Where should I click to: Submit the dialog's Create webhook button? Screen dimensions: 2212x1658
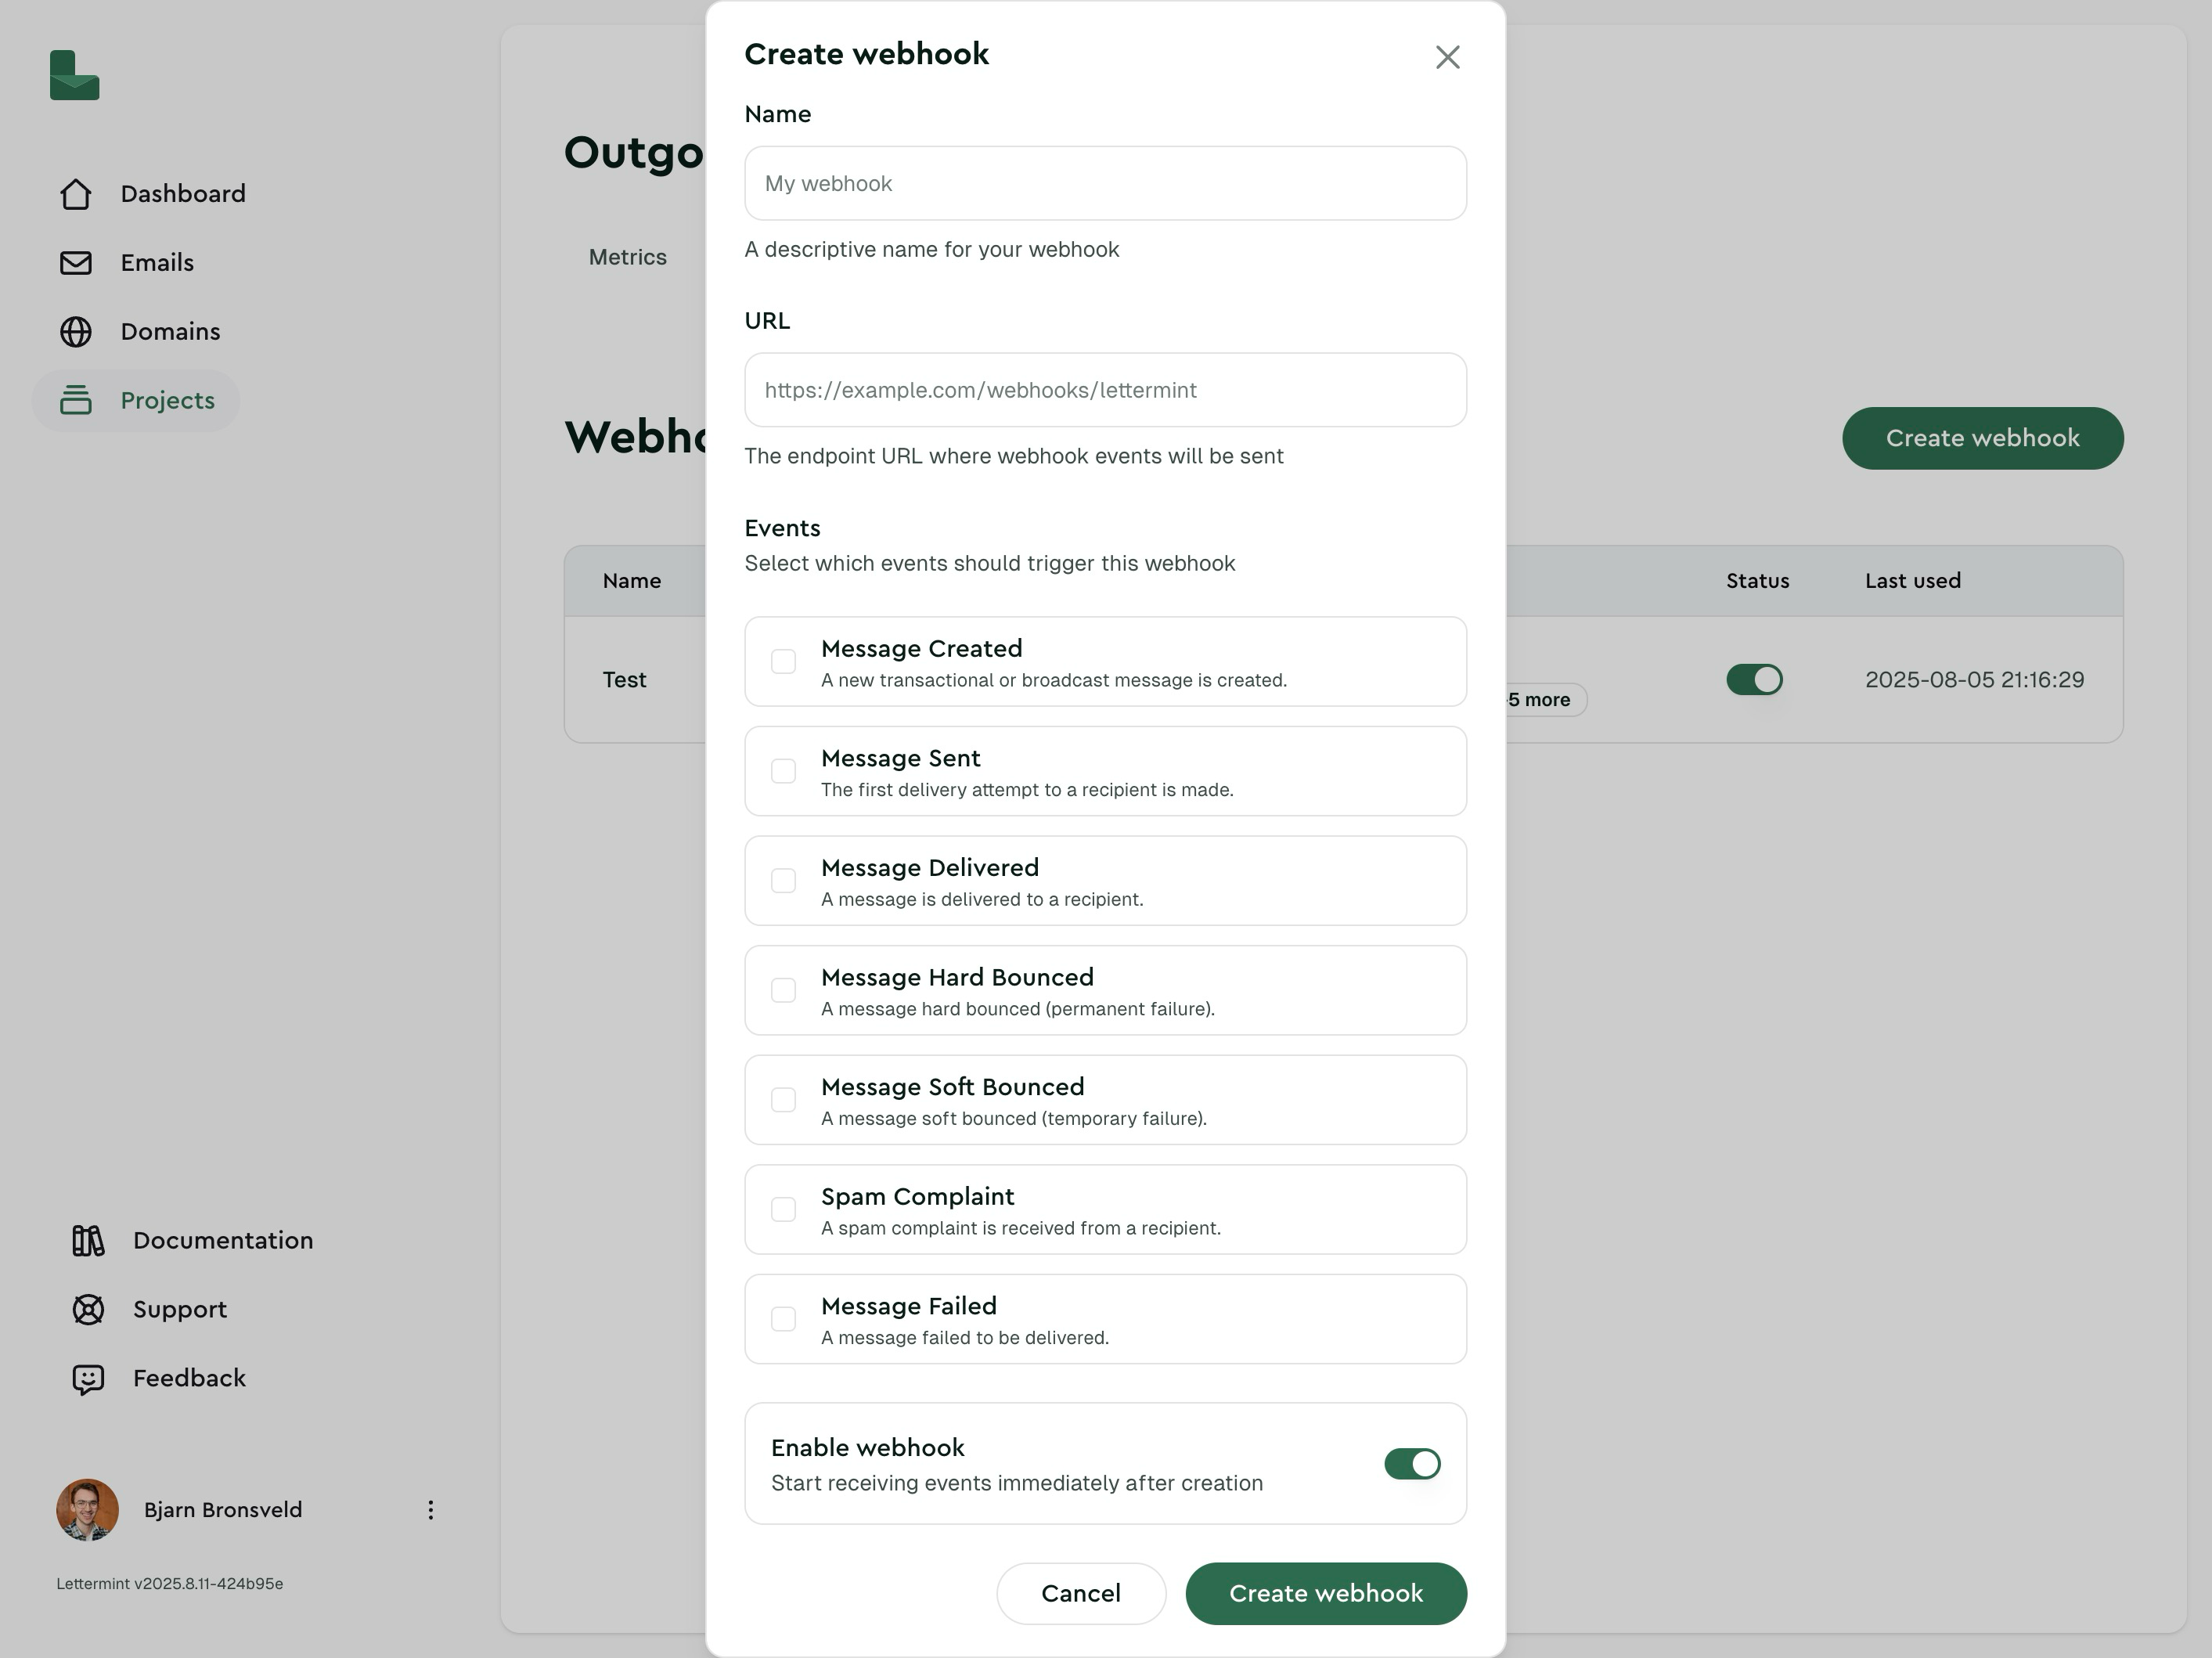point(1325,1594)
